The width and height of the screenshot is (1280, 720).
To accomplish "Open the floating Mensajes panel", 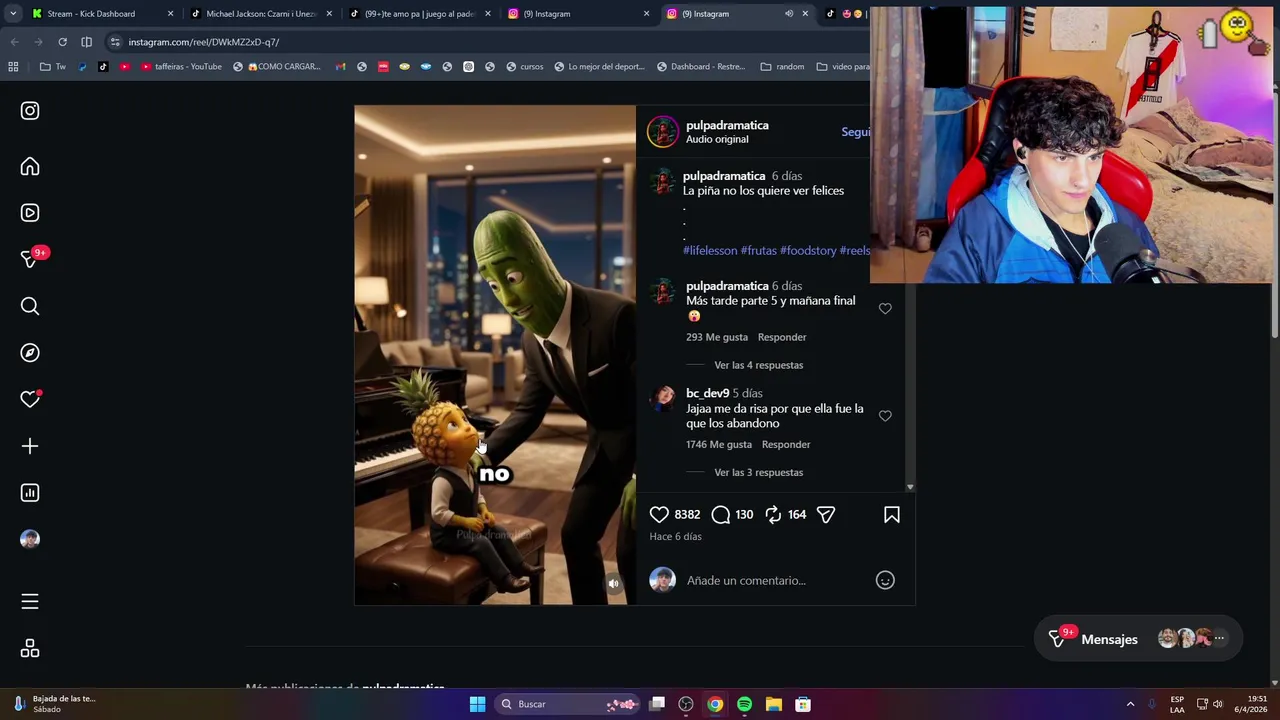I will pos(1138,639).
